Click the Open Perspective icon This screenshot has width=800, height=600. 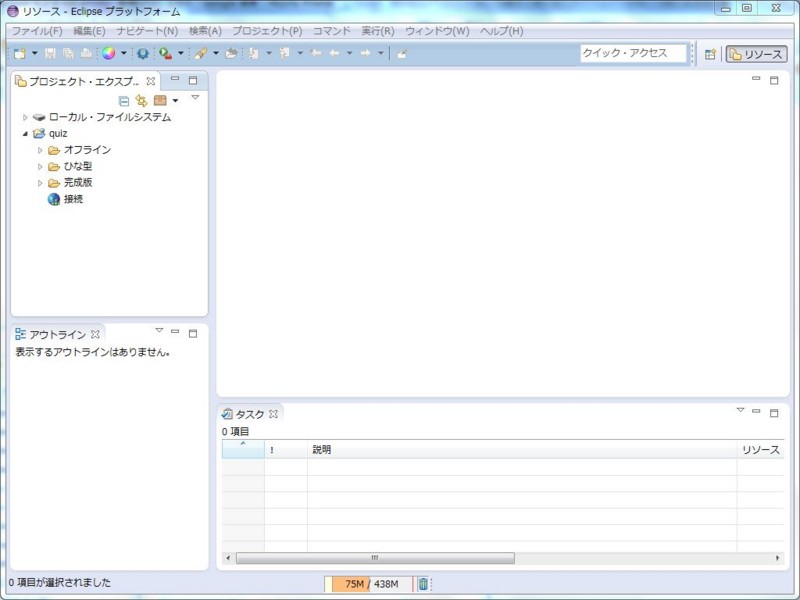coord(710,54)
